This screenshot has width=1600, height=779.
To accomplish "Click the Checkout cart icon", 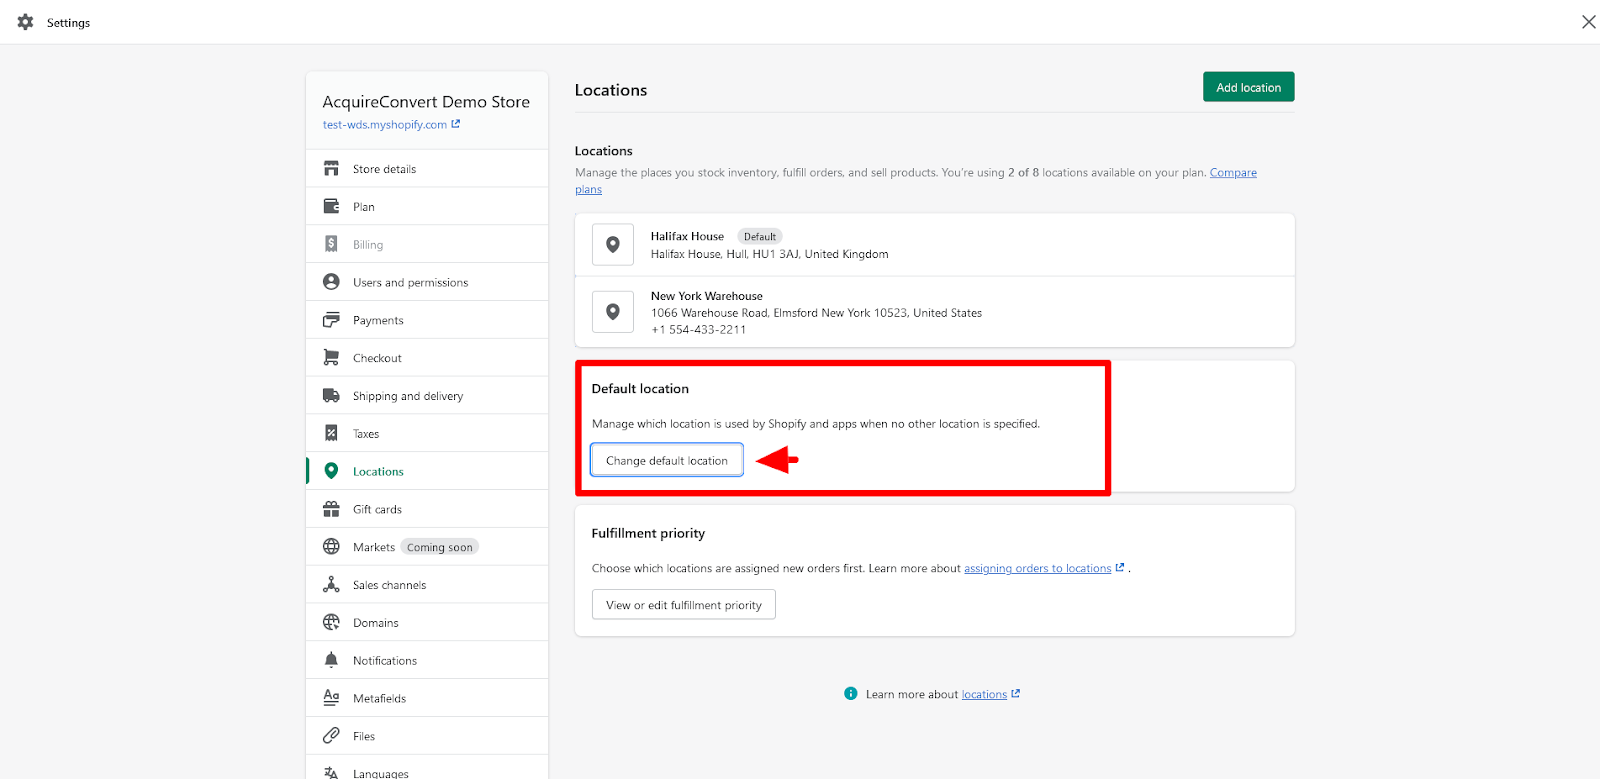I will click(331, 358).
